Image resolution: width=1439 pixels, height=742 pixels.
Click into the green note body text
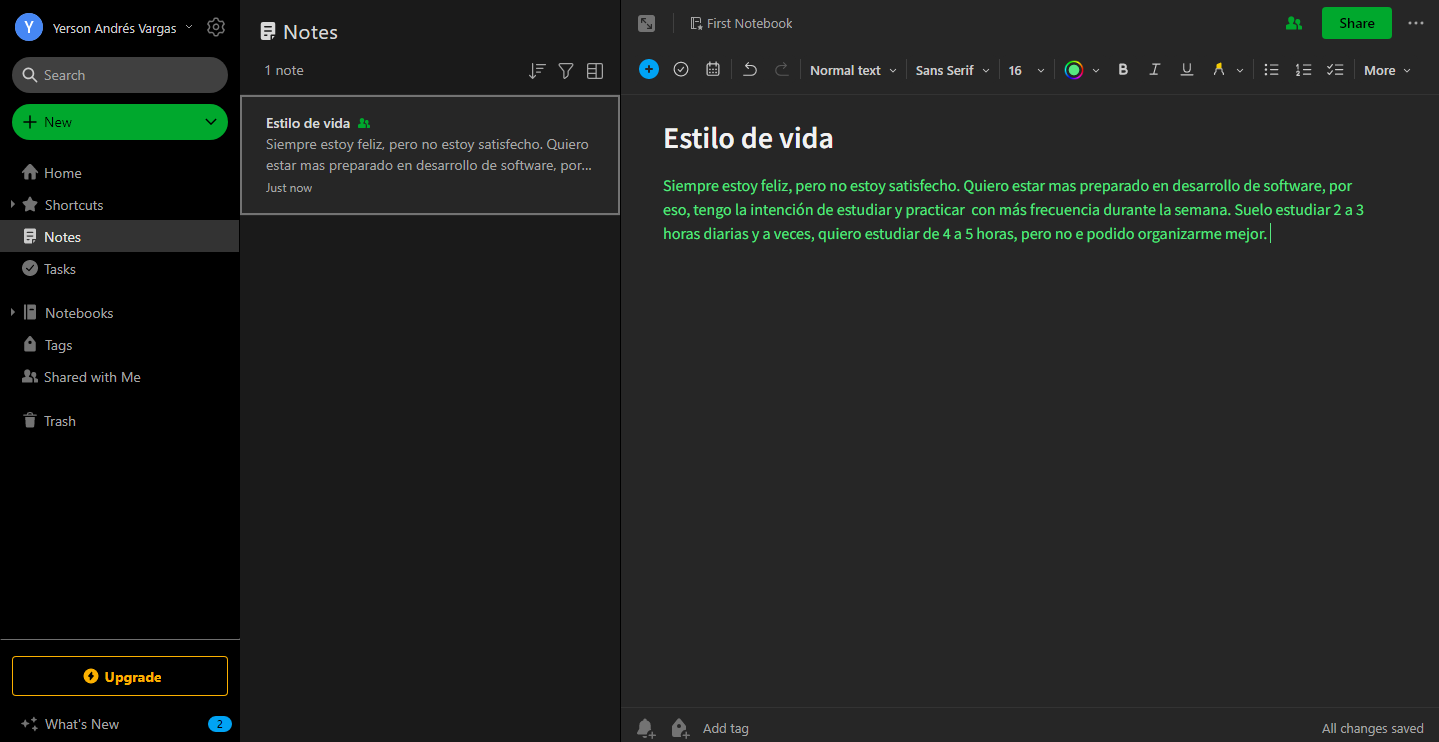coord(1013,210)
